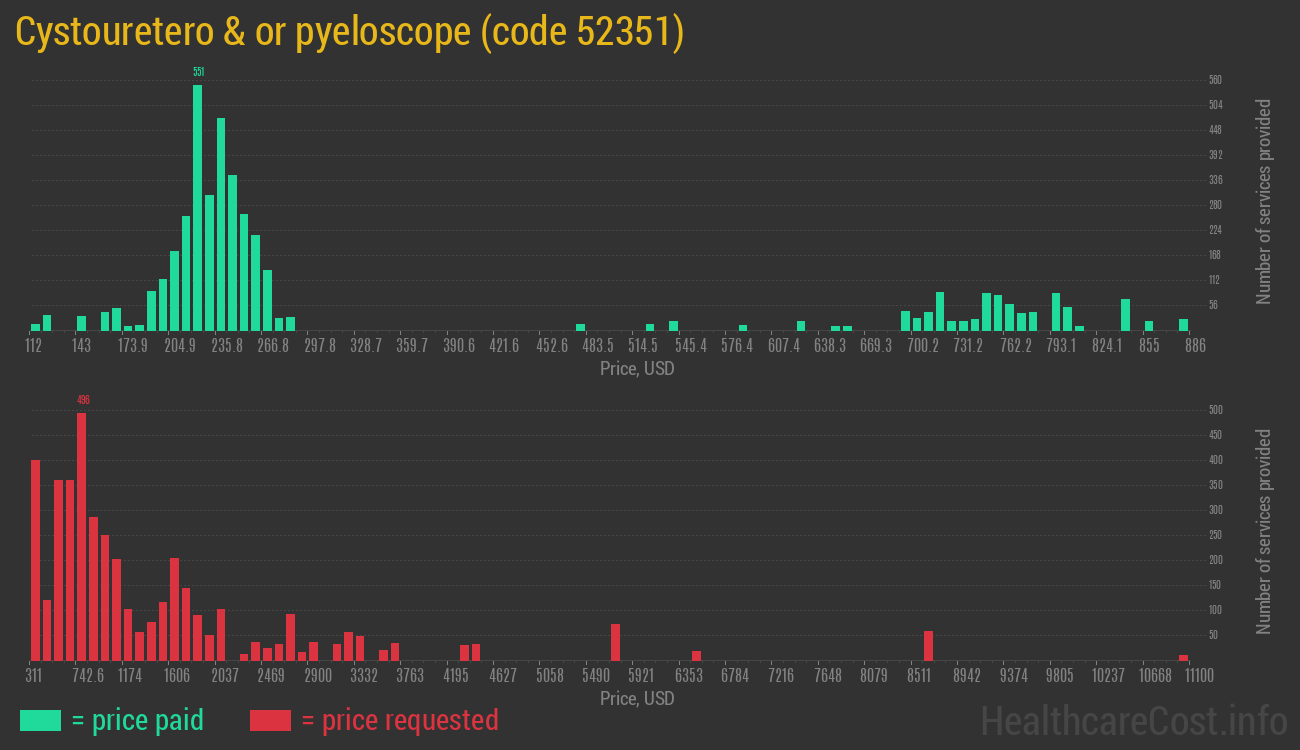Click the first red bar at price 311
This screenshot has height=750, width=1300.
coord(36,560)
